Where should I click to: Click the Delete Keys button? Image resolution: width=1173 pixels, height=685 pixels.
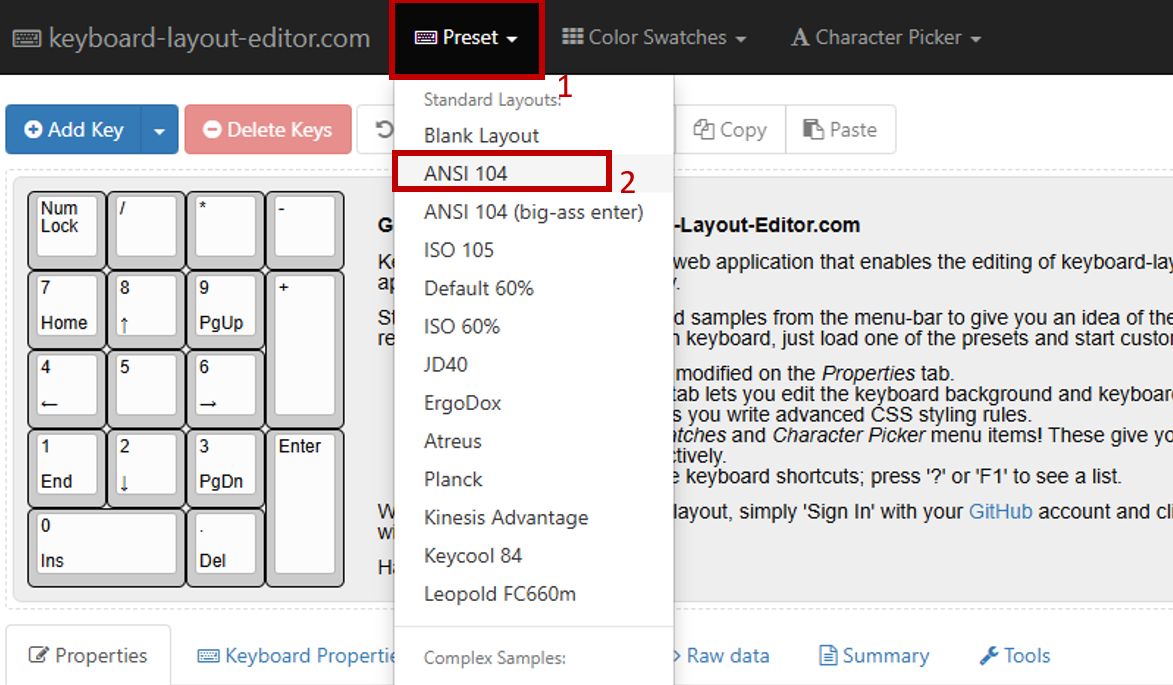(x=268, y=129)
